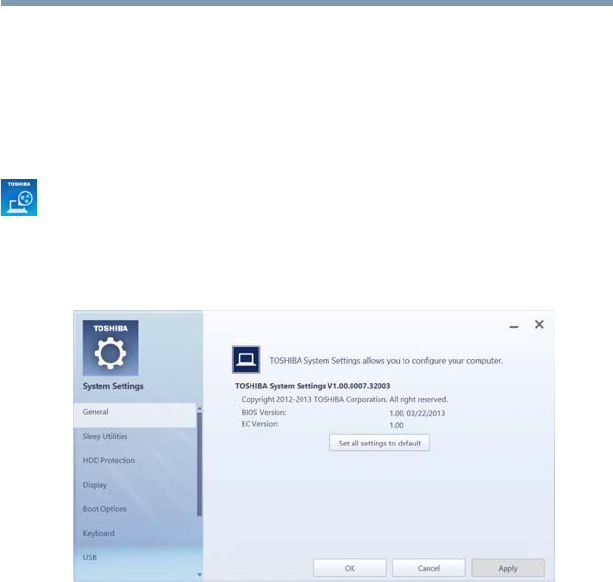This screenshot has width=613, height=582.
Task: Click the Copyright 2012-2013 TOSHIBA Corporation line
Action: [x=344, y=399]
